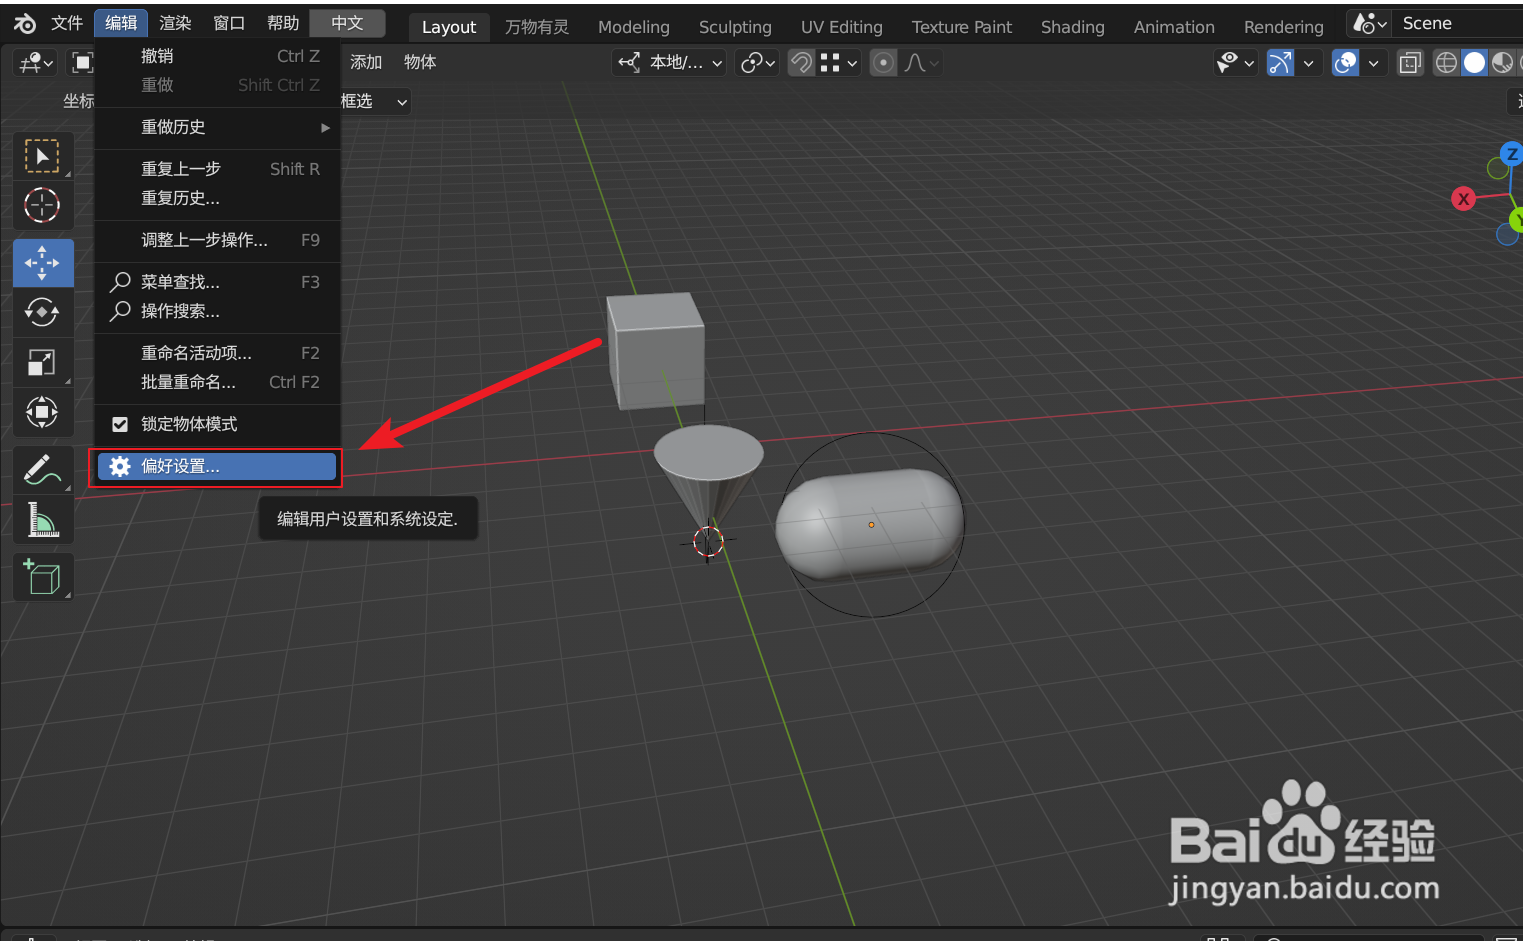Choose 调整上一步操作... entry

218,240
